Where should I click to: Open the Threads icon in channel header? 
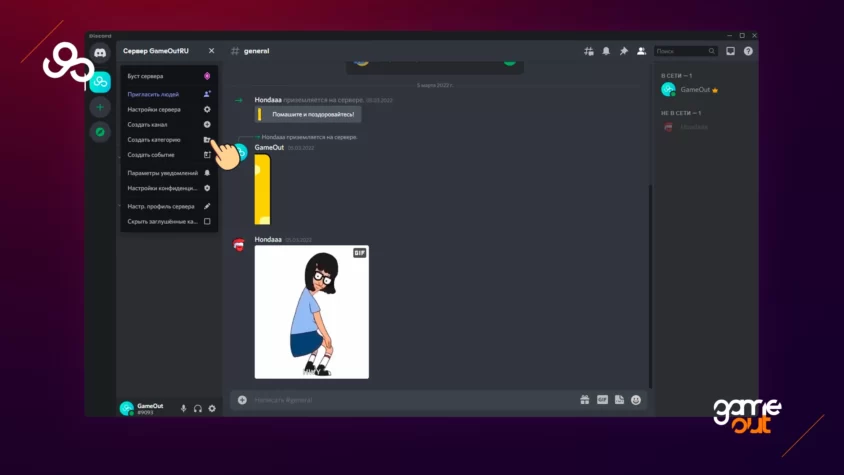589,51
